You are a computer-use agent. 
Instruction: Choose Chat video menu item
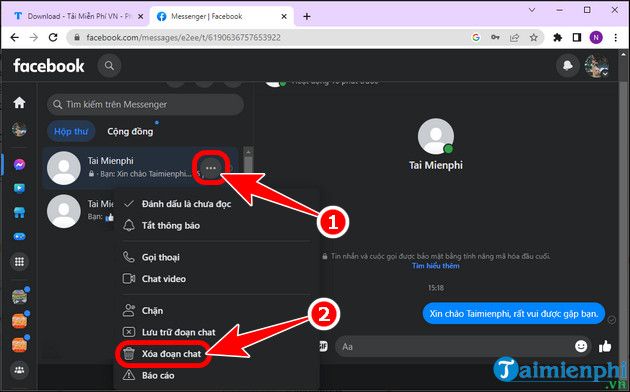216,278
